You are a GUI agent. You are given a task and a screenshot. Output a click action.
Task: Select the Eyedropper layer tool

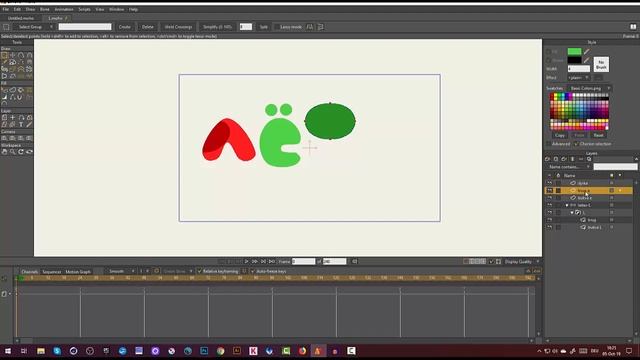click(x=29, y=124)
